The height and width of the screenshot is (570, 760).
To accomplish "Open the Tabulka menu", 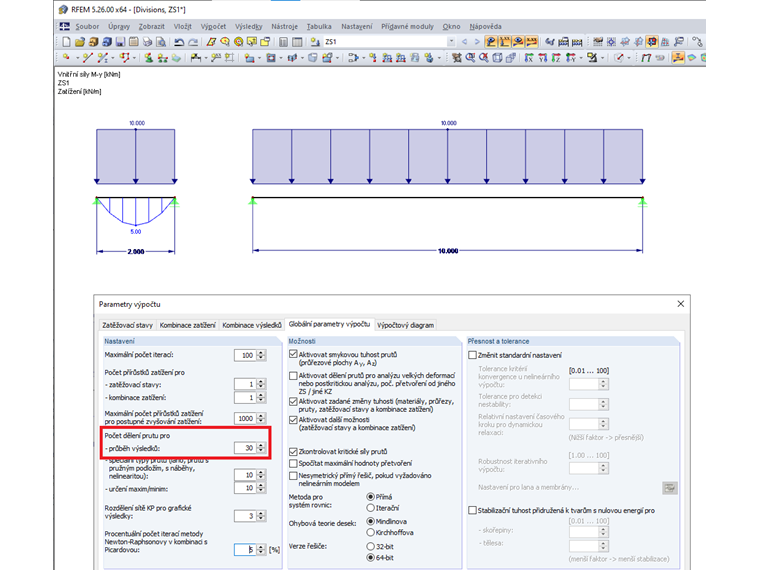I will [319, 26].
